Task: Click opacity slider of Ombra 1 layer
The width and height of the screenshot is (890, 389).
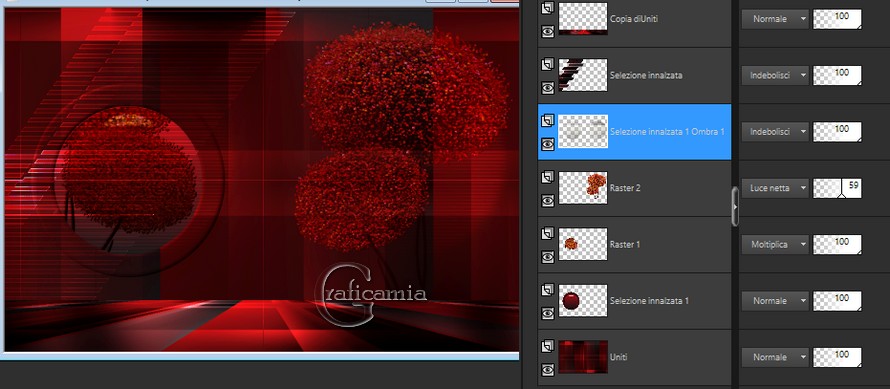Action: (837, 131)
